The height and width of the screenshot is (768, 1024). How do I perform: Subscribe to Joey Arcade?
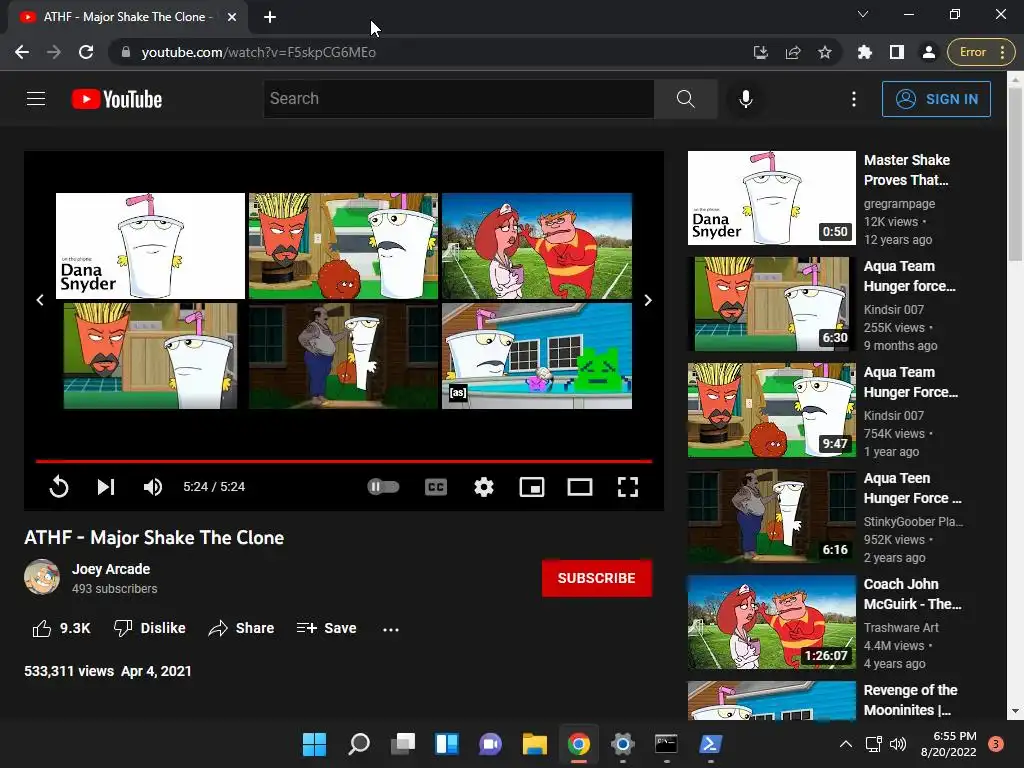(596, 578)
